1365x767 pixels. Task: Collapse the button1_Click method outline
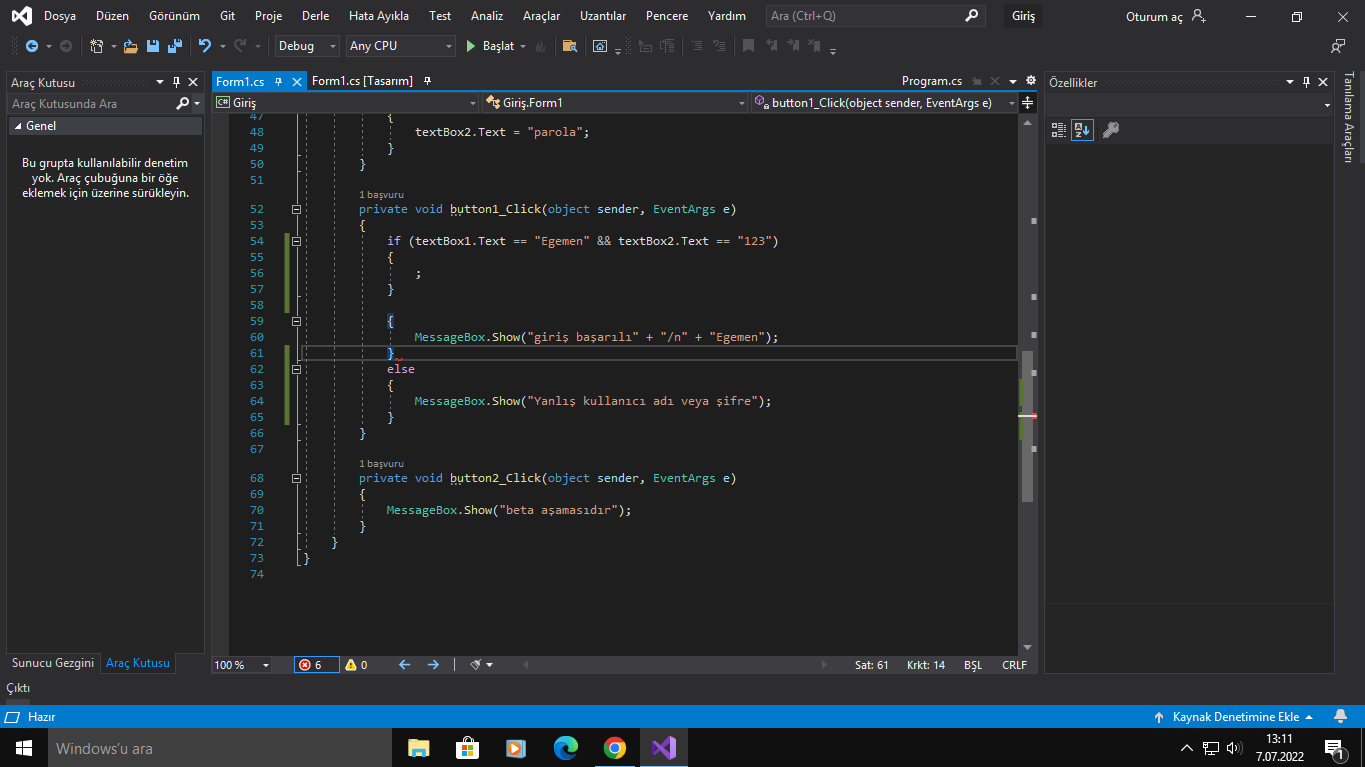pos(295,209)
